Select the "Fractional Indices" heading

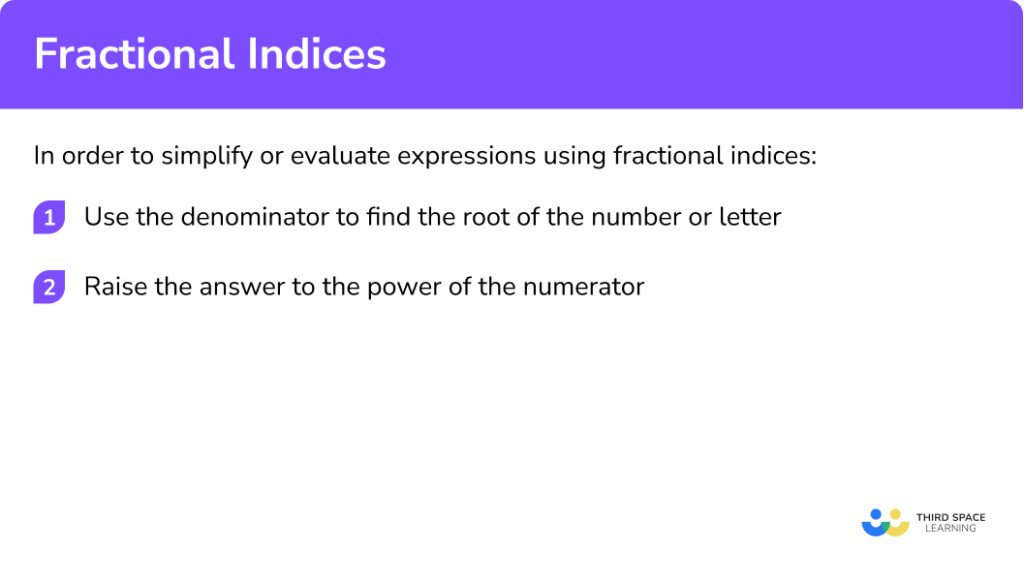click(x=210, y=54)
